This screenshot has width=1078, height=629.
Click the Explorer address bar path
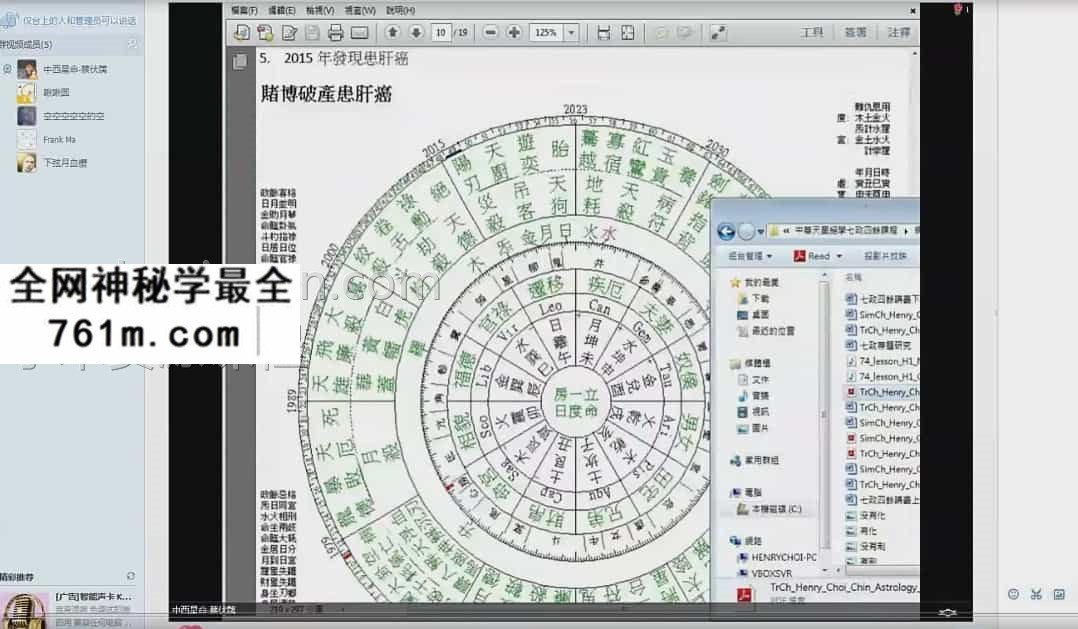pos(844,231)
